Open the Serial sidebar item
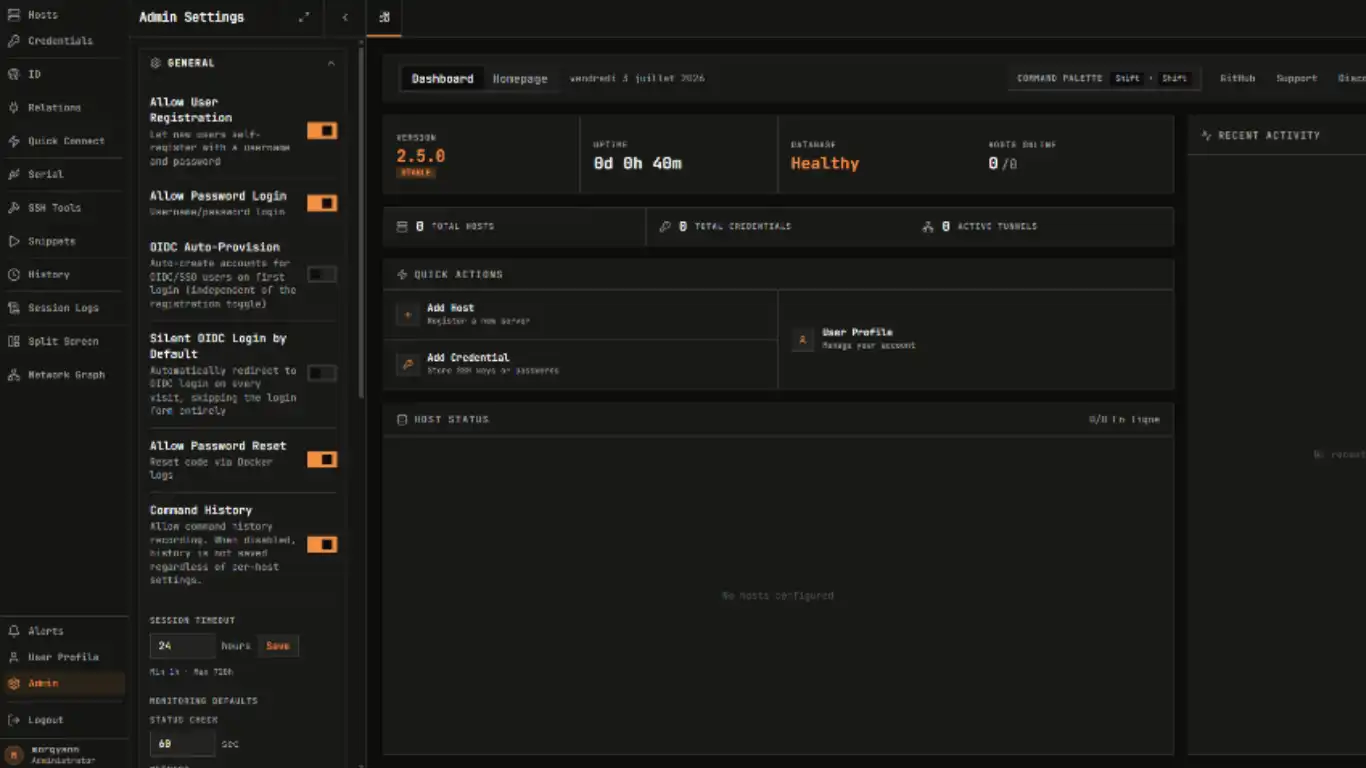 [45, 174]
